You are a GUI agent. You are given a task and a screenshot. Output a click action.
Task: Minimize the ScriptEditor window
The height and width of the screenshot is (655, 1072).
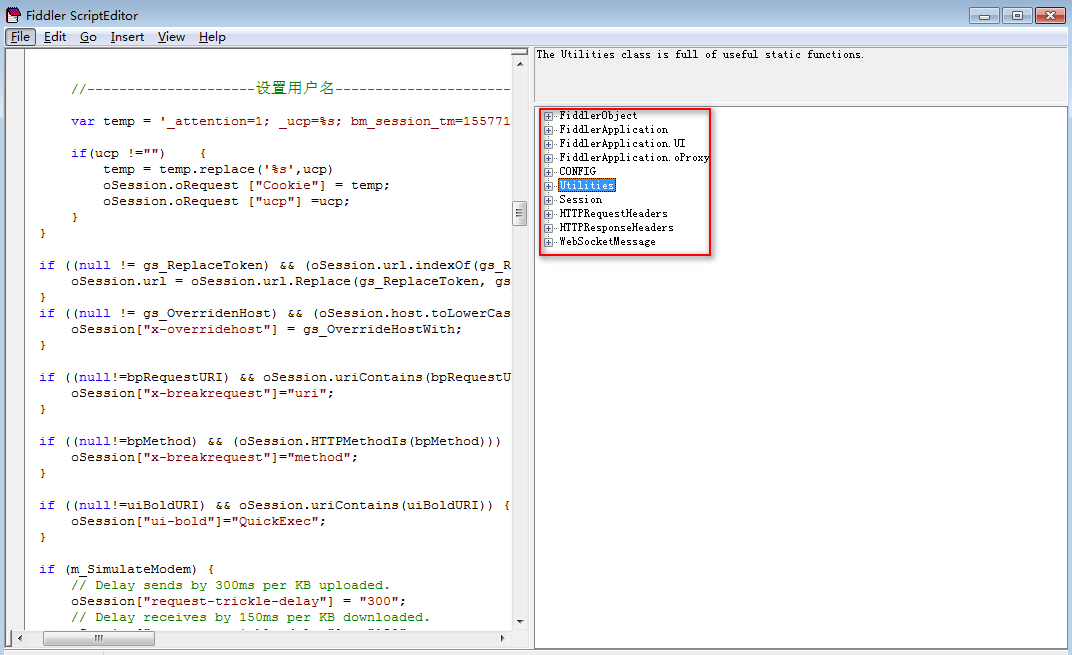coord(984,16)
